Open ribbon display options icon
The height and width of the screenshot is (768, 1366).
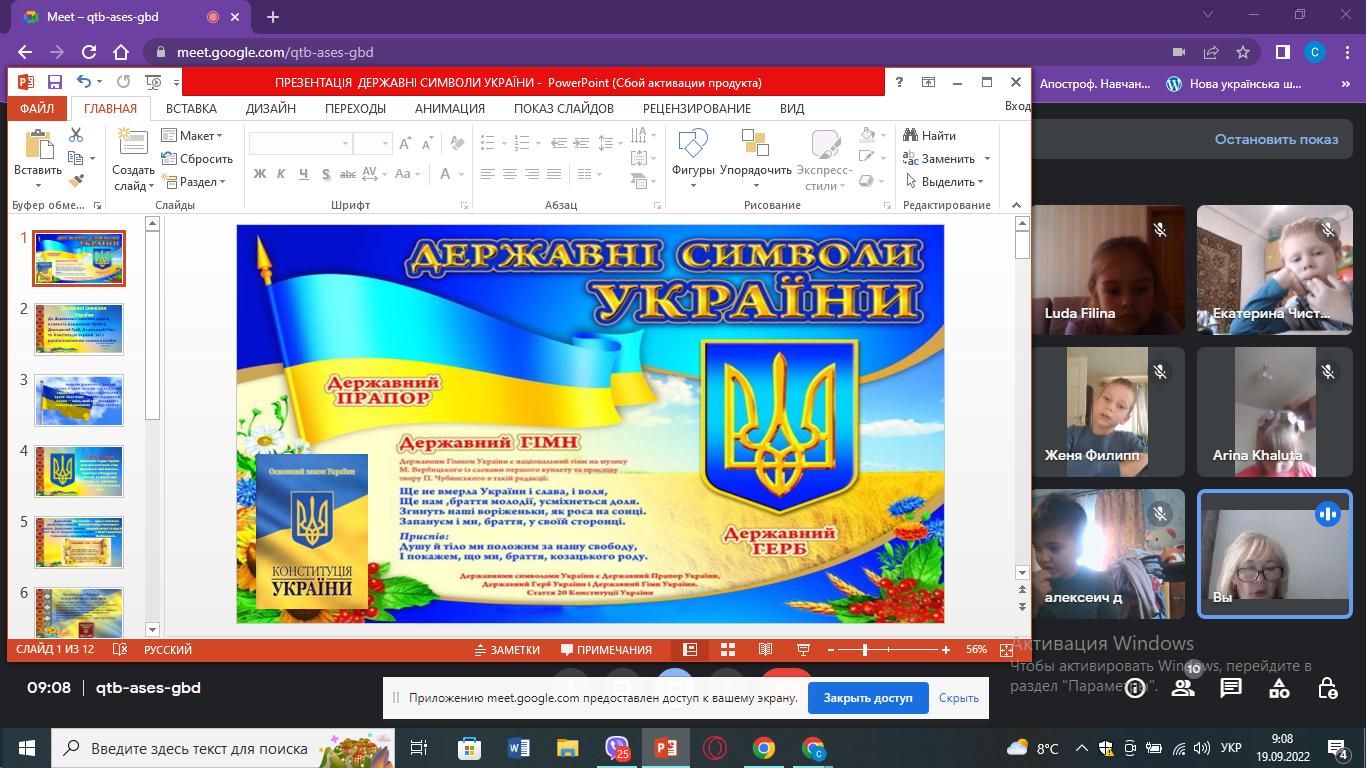tap(928, 83)
